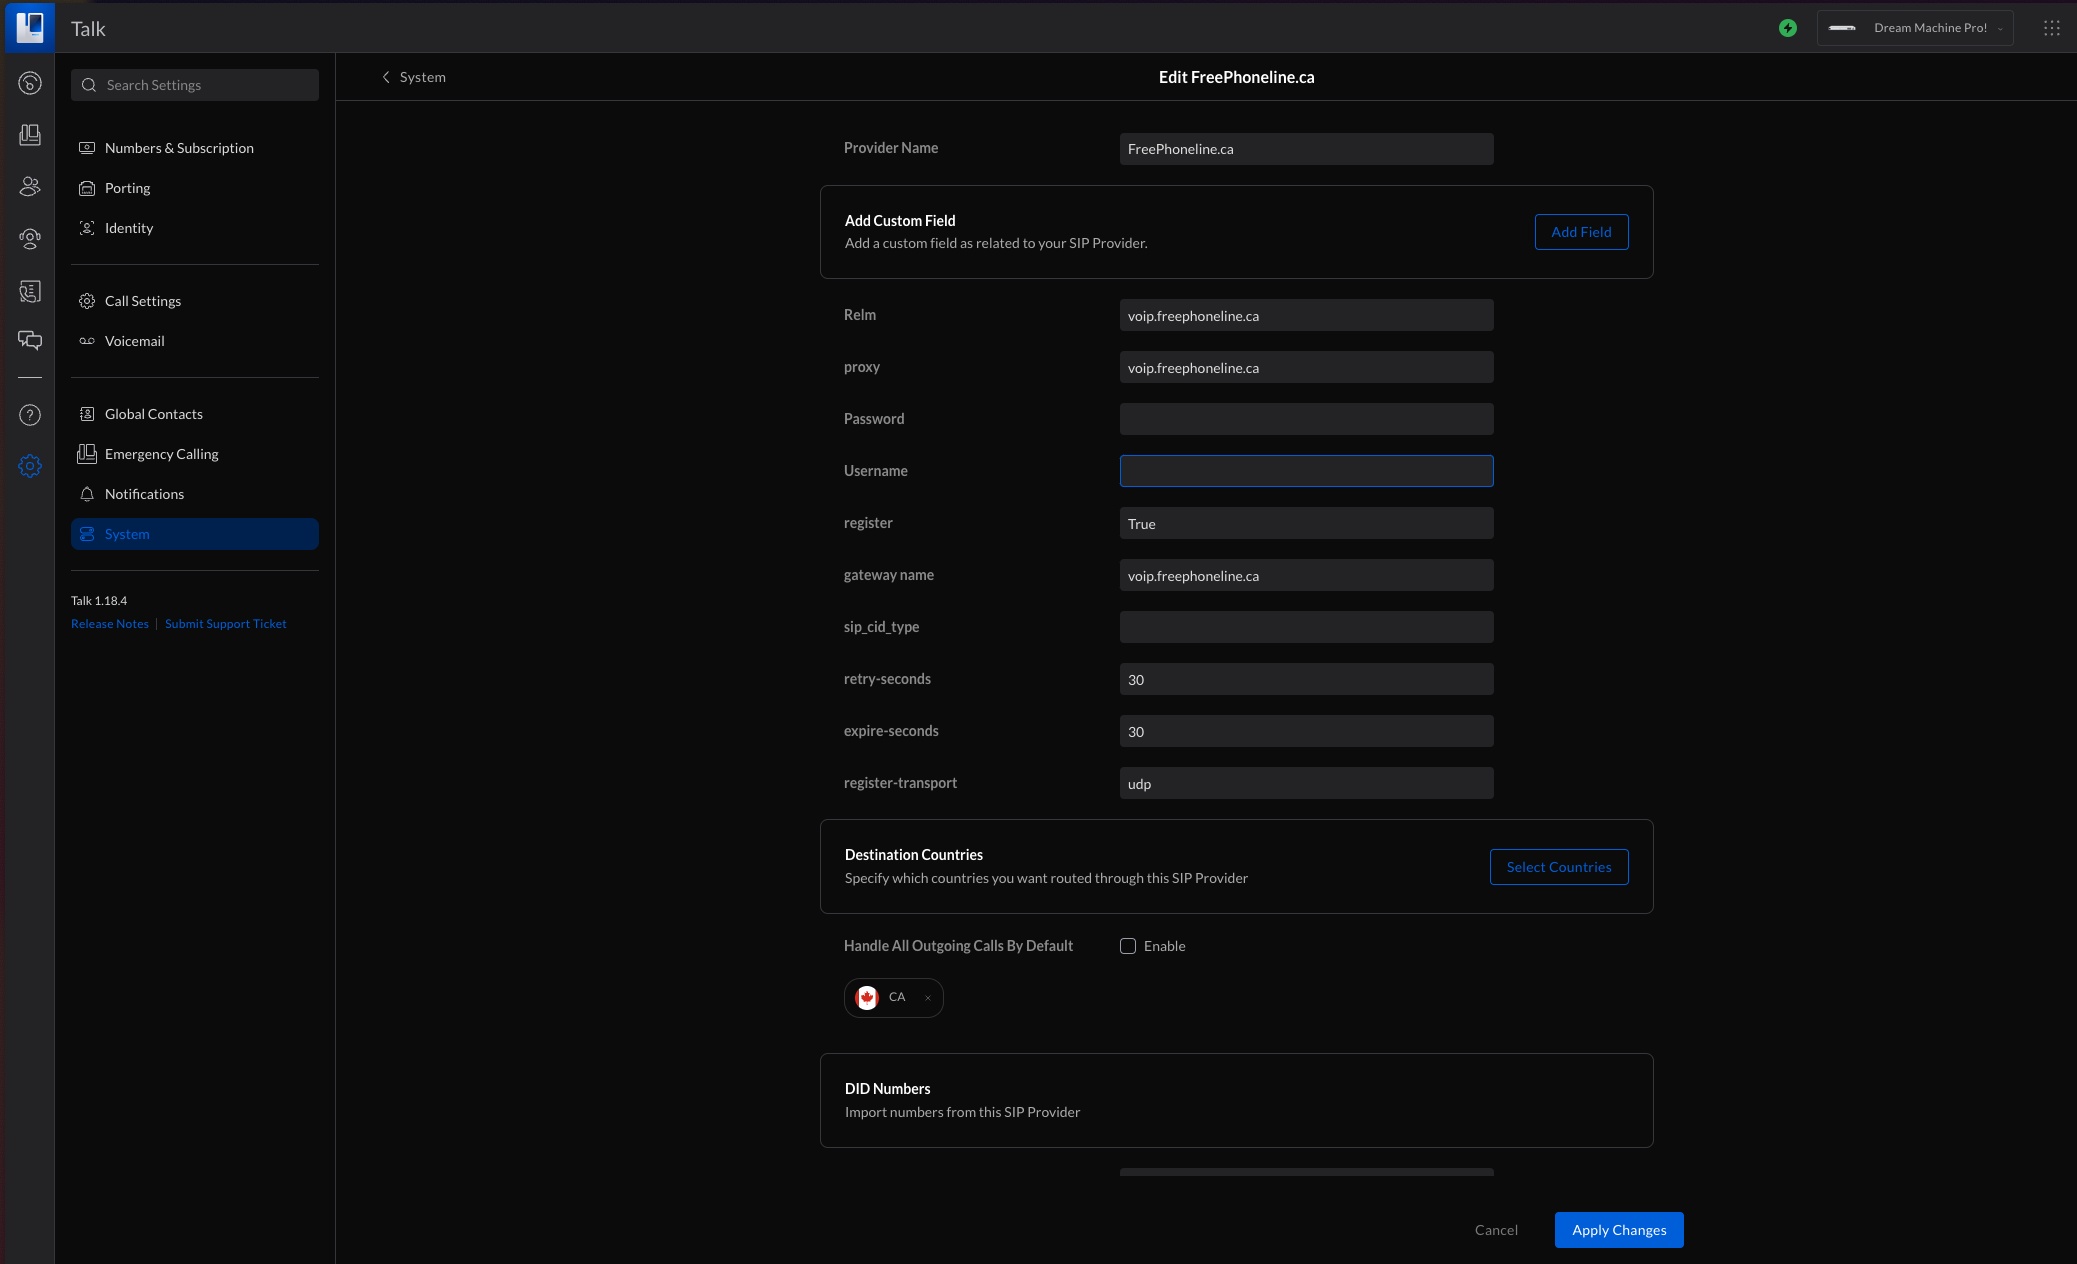
Task: Open the contacts phonebook icon in left rail
Action: coord(30,291)
